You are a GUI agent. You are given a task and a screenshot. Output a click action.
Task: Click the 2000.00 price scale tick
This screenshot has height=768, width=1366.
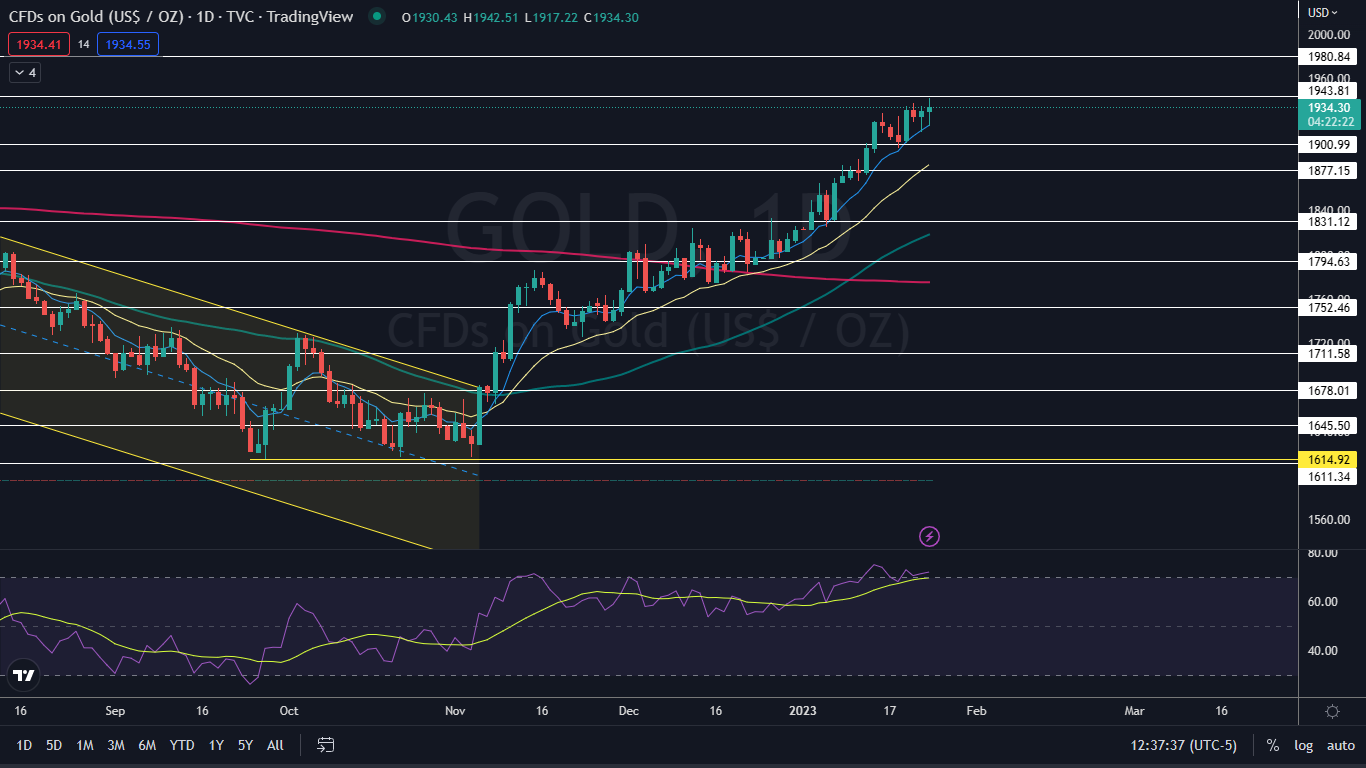coord(1330,35)
